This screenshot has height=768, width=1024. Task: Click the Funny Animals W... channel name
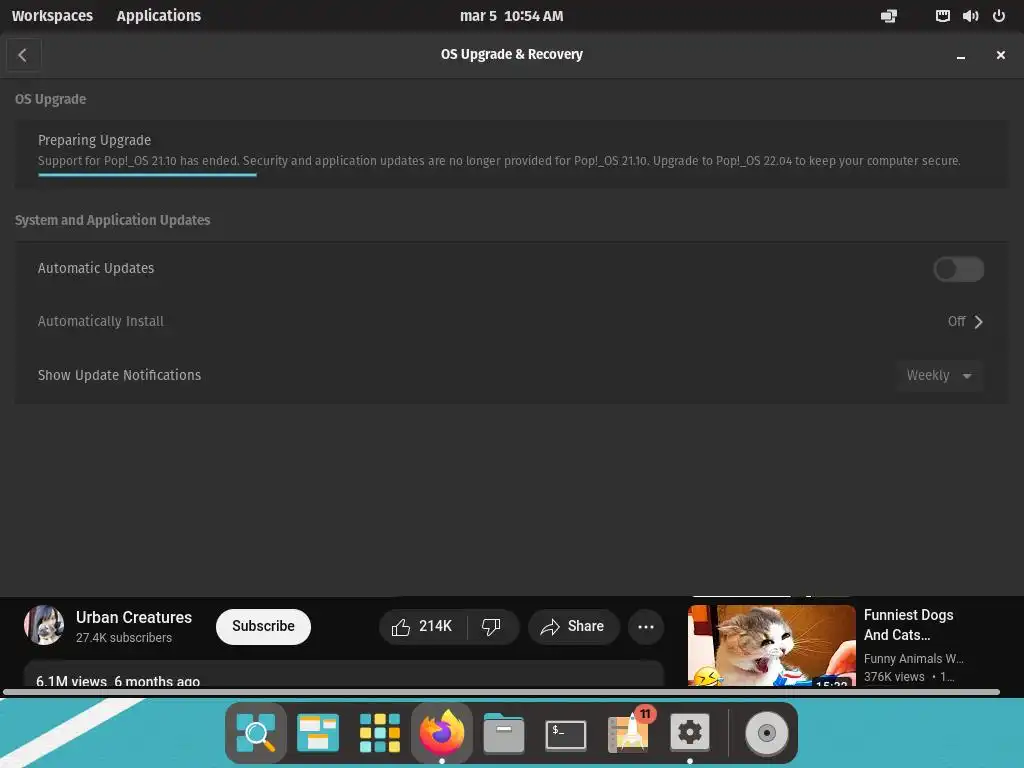click(913, 658)
